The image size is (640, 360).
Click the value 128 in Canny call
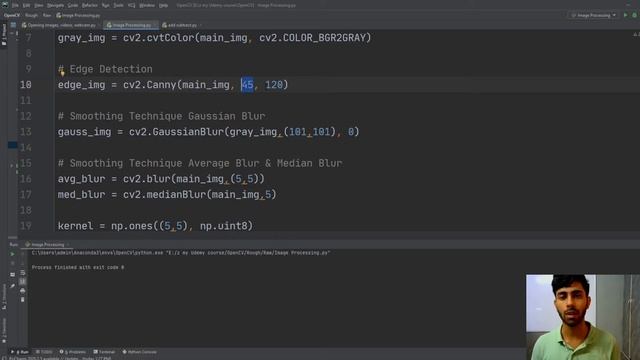[x=274, y=85]
